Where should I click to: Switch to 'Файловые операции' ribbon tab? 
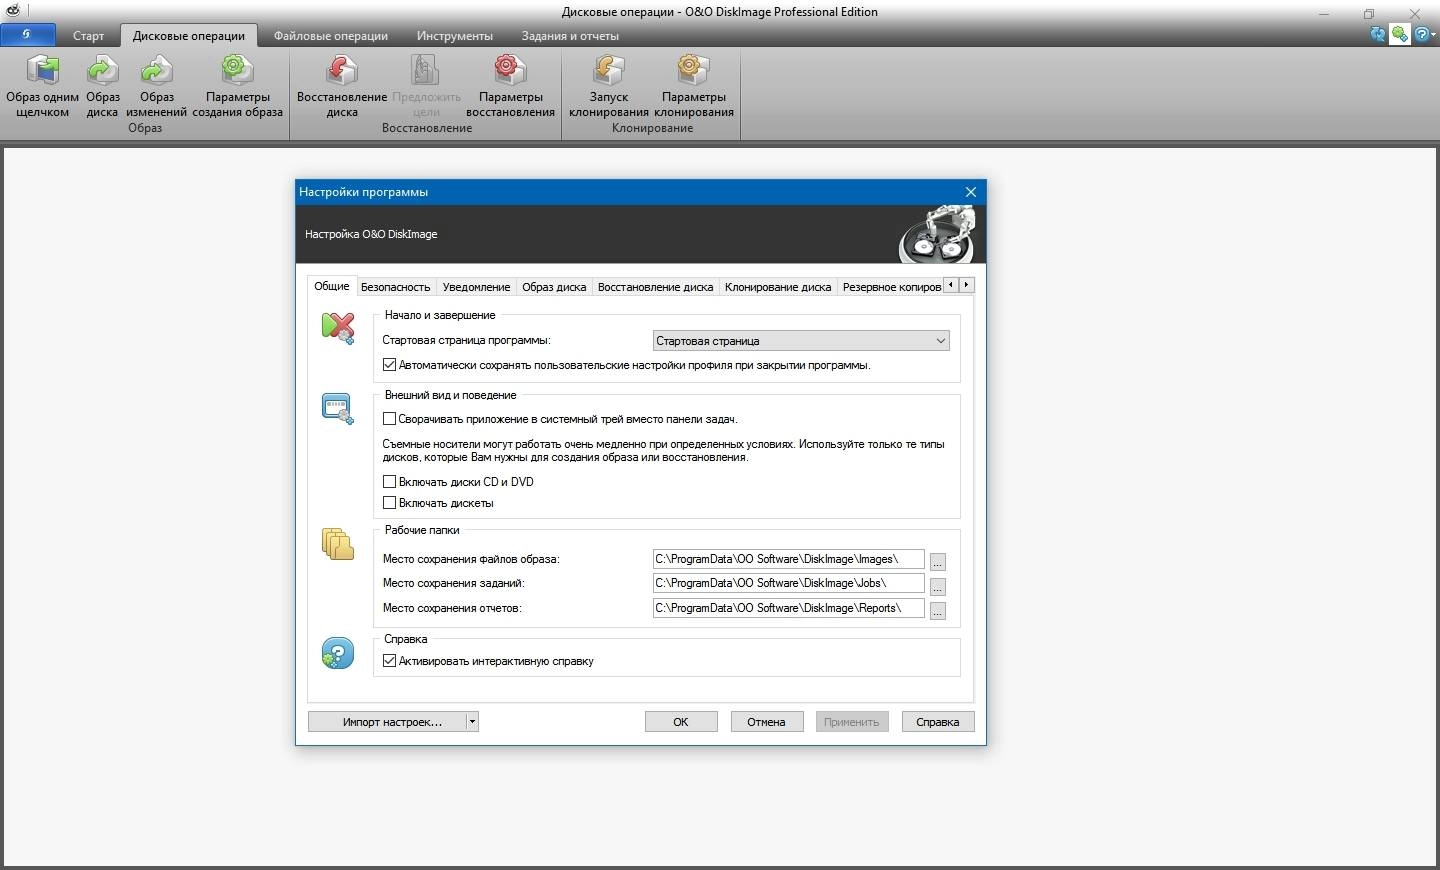click(x=331, y=36)
